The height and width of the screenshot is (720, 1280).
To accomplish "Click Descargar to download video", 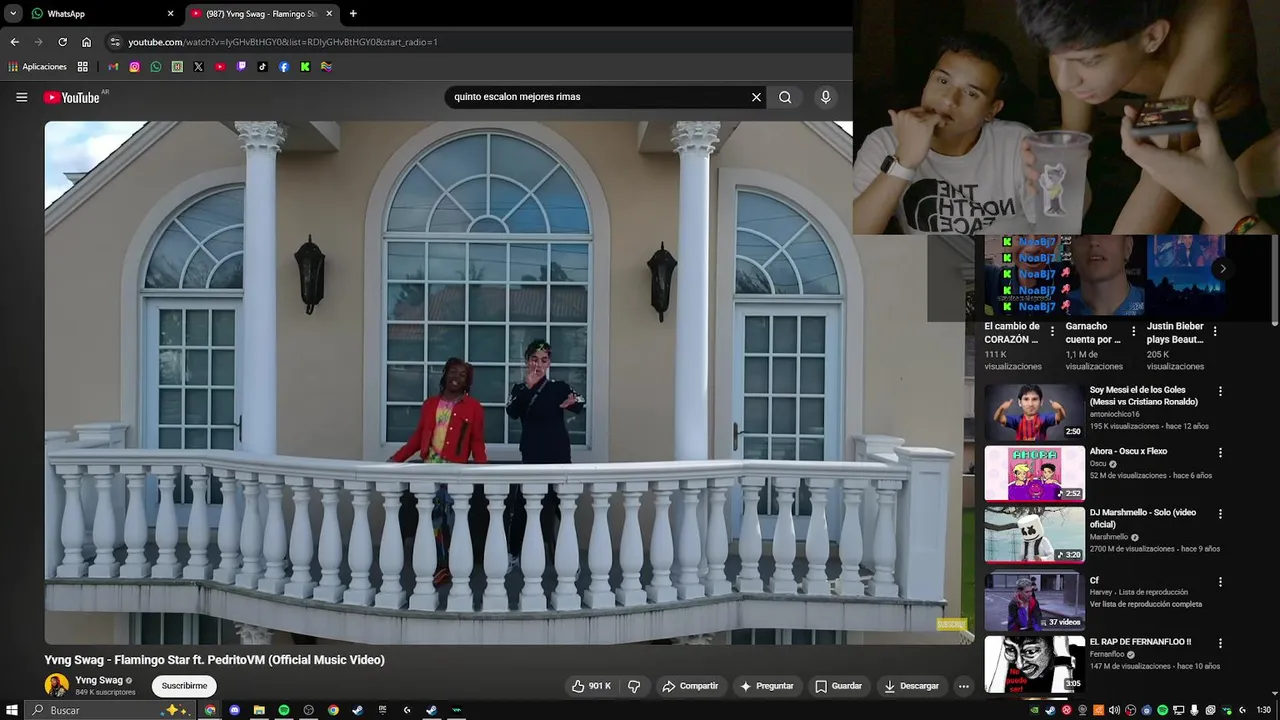I will coord(911,686).
